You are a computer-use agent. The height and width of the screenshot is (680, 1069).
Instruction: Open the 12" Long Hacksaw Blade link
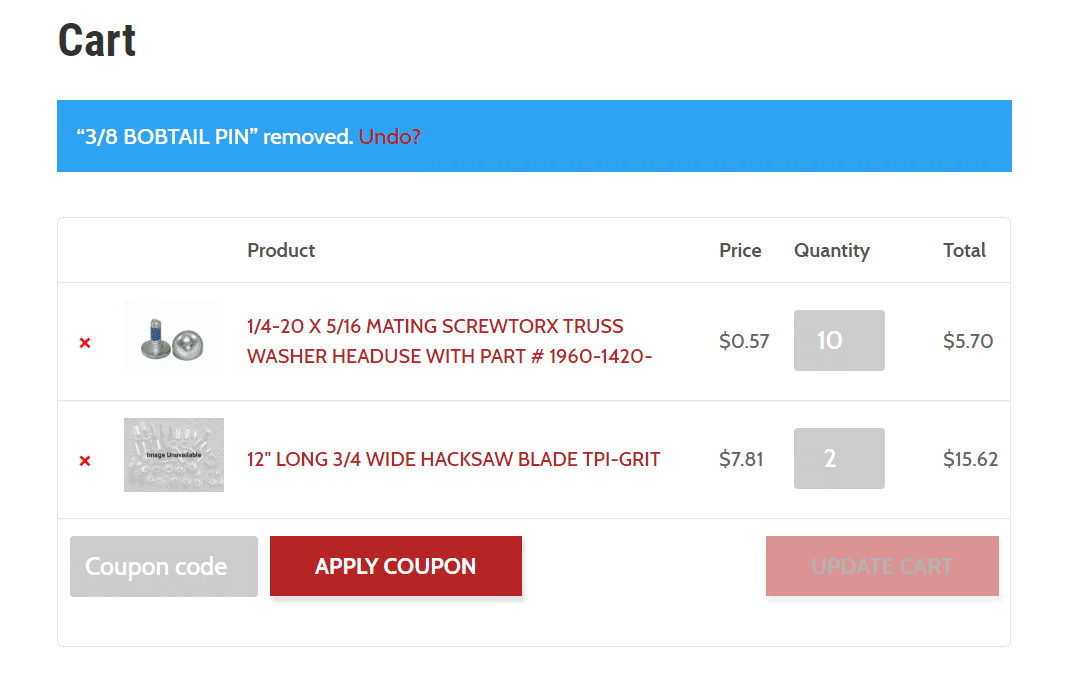pos(453,459)
